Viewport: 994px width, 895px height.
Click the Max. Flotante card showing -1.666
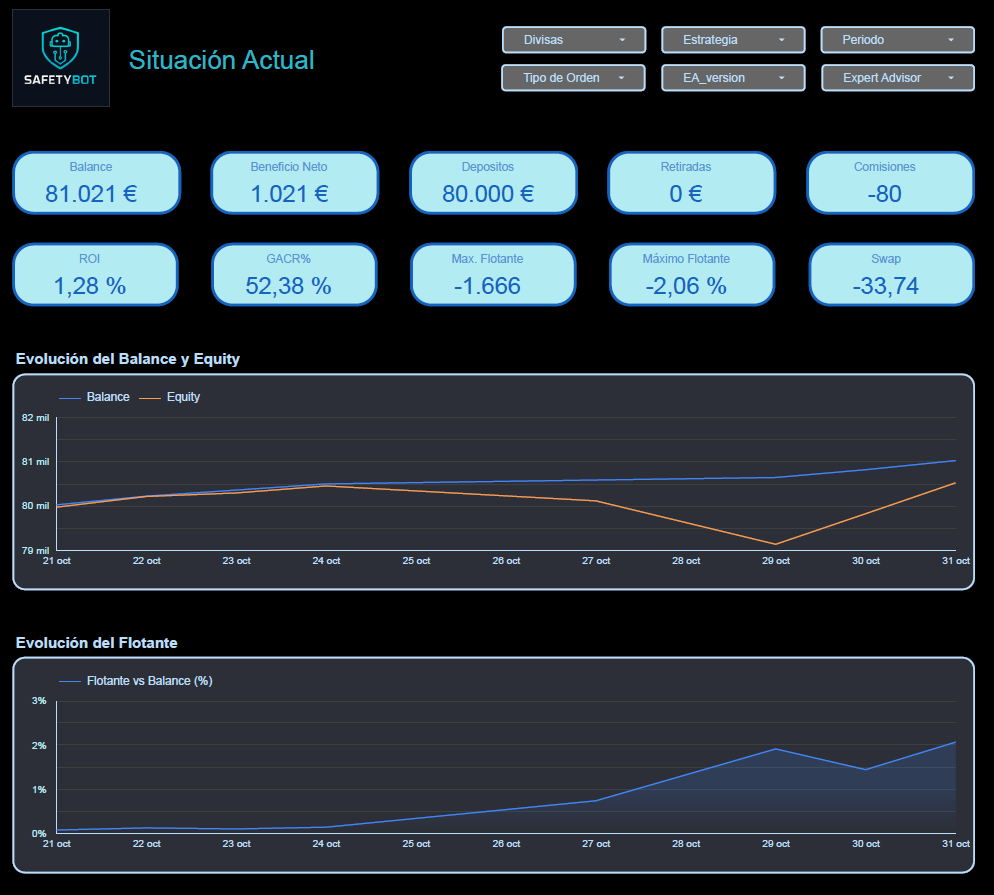pos(493,274)
